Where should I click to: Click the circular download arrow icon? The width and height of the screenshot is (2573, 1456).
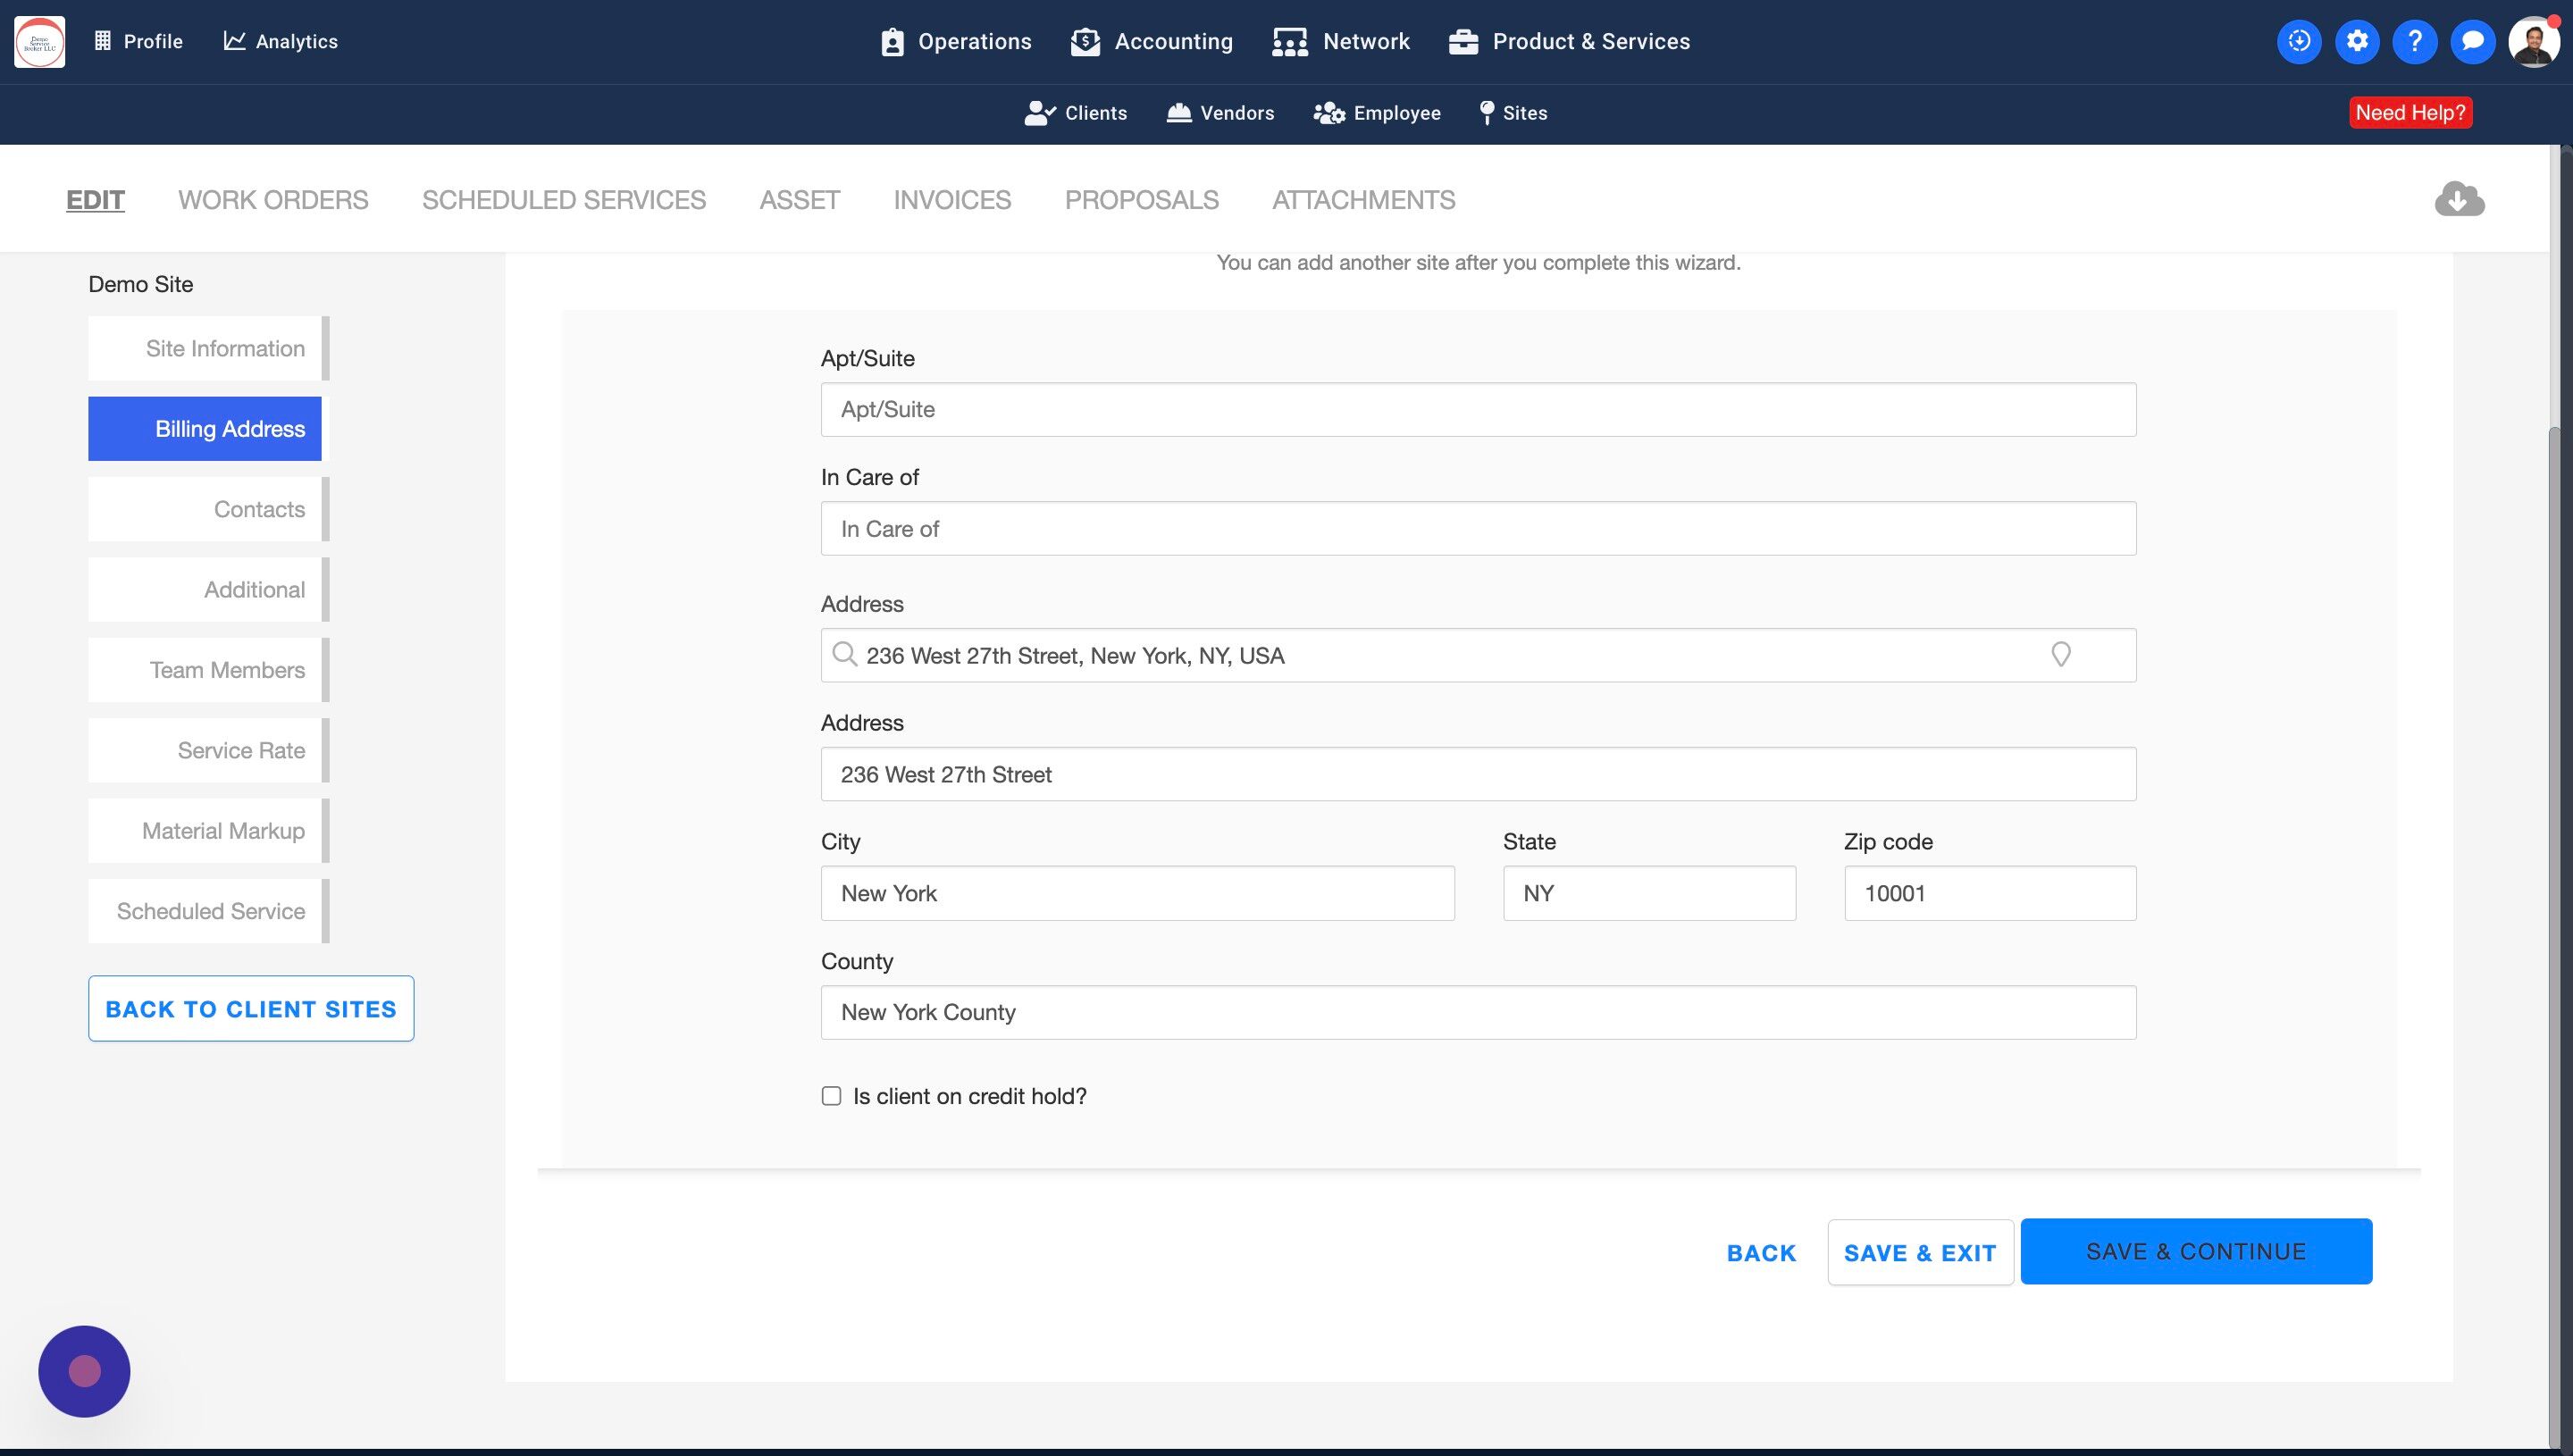(x=2299, y=41)
